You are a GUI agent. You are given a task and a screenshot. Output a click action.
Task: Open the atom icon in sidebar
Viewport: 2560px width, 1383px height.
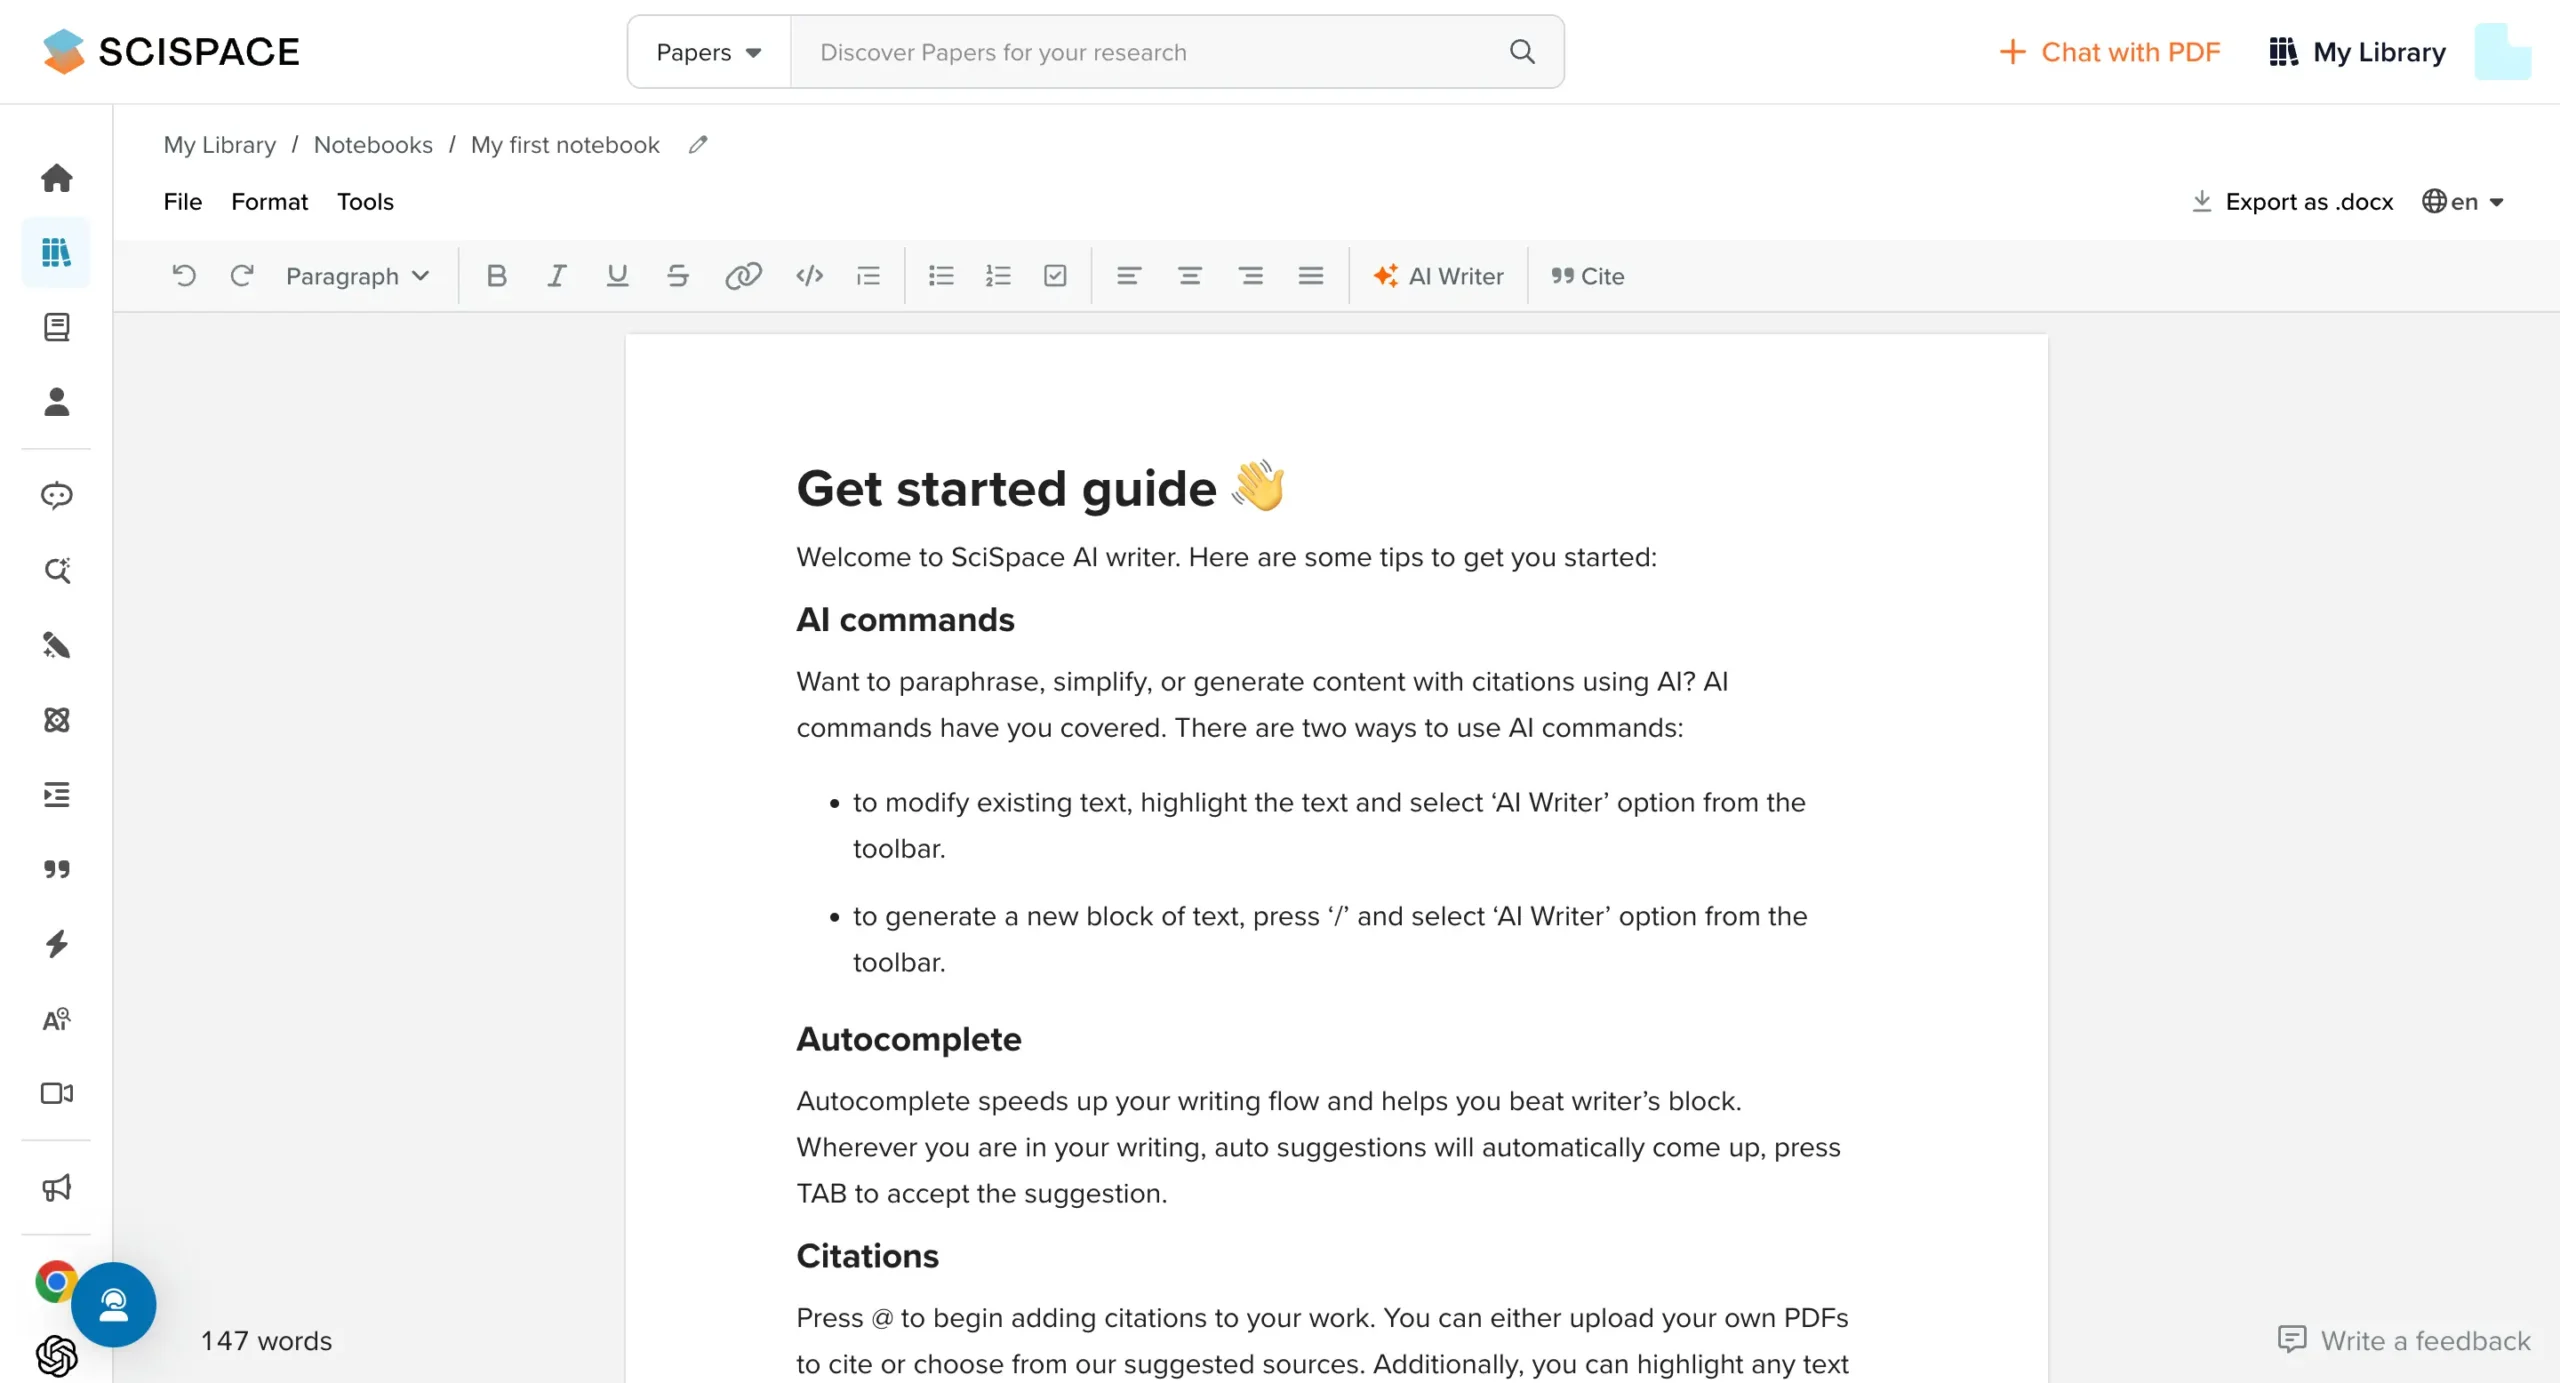tap(56, 720)
